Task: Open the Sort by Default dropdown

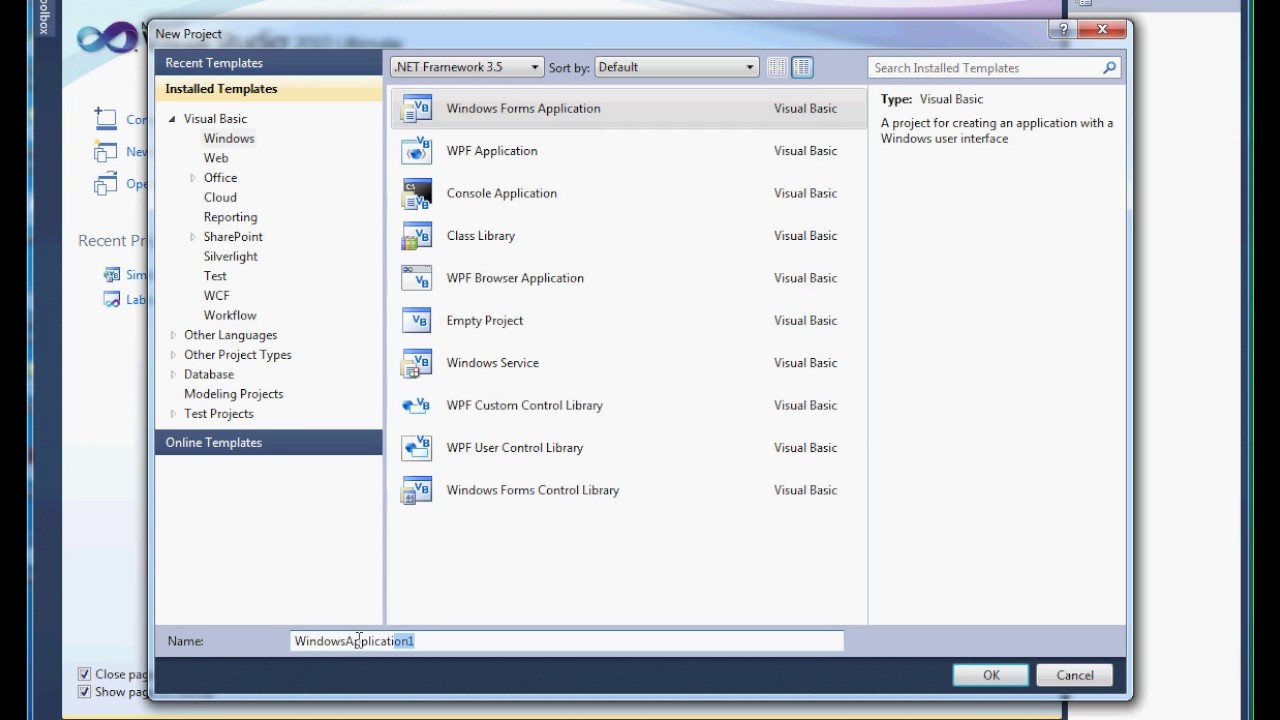Action: pyautogui.click(x=676, y=67)
